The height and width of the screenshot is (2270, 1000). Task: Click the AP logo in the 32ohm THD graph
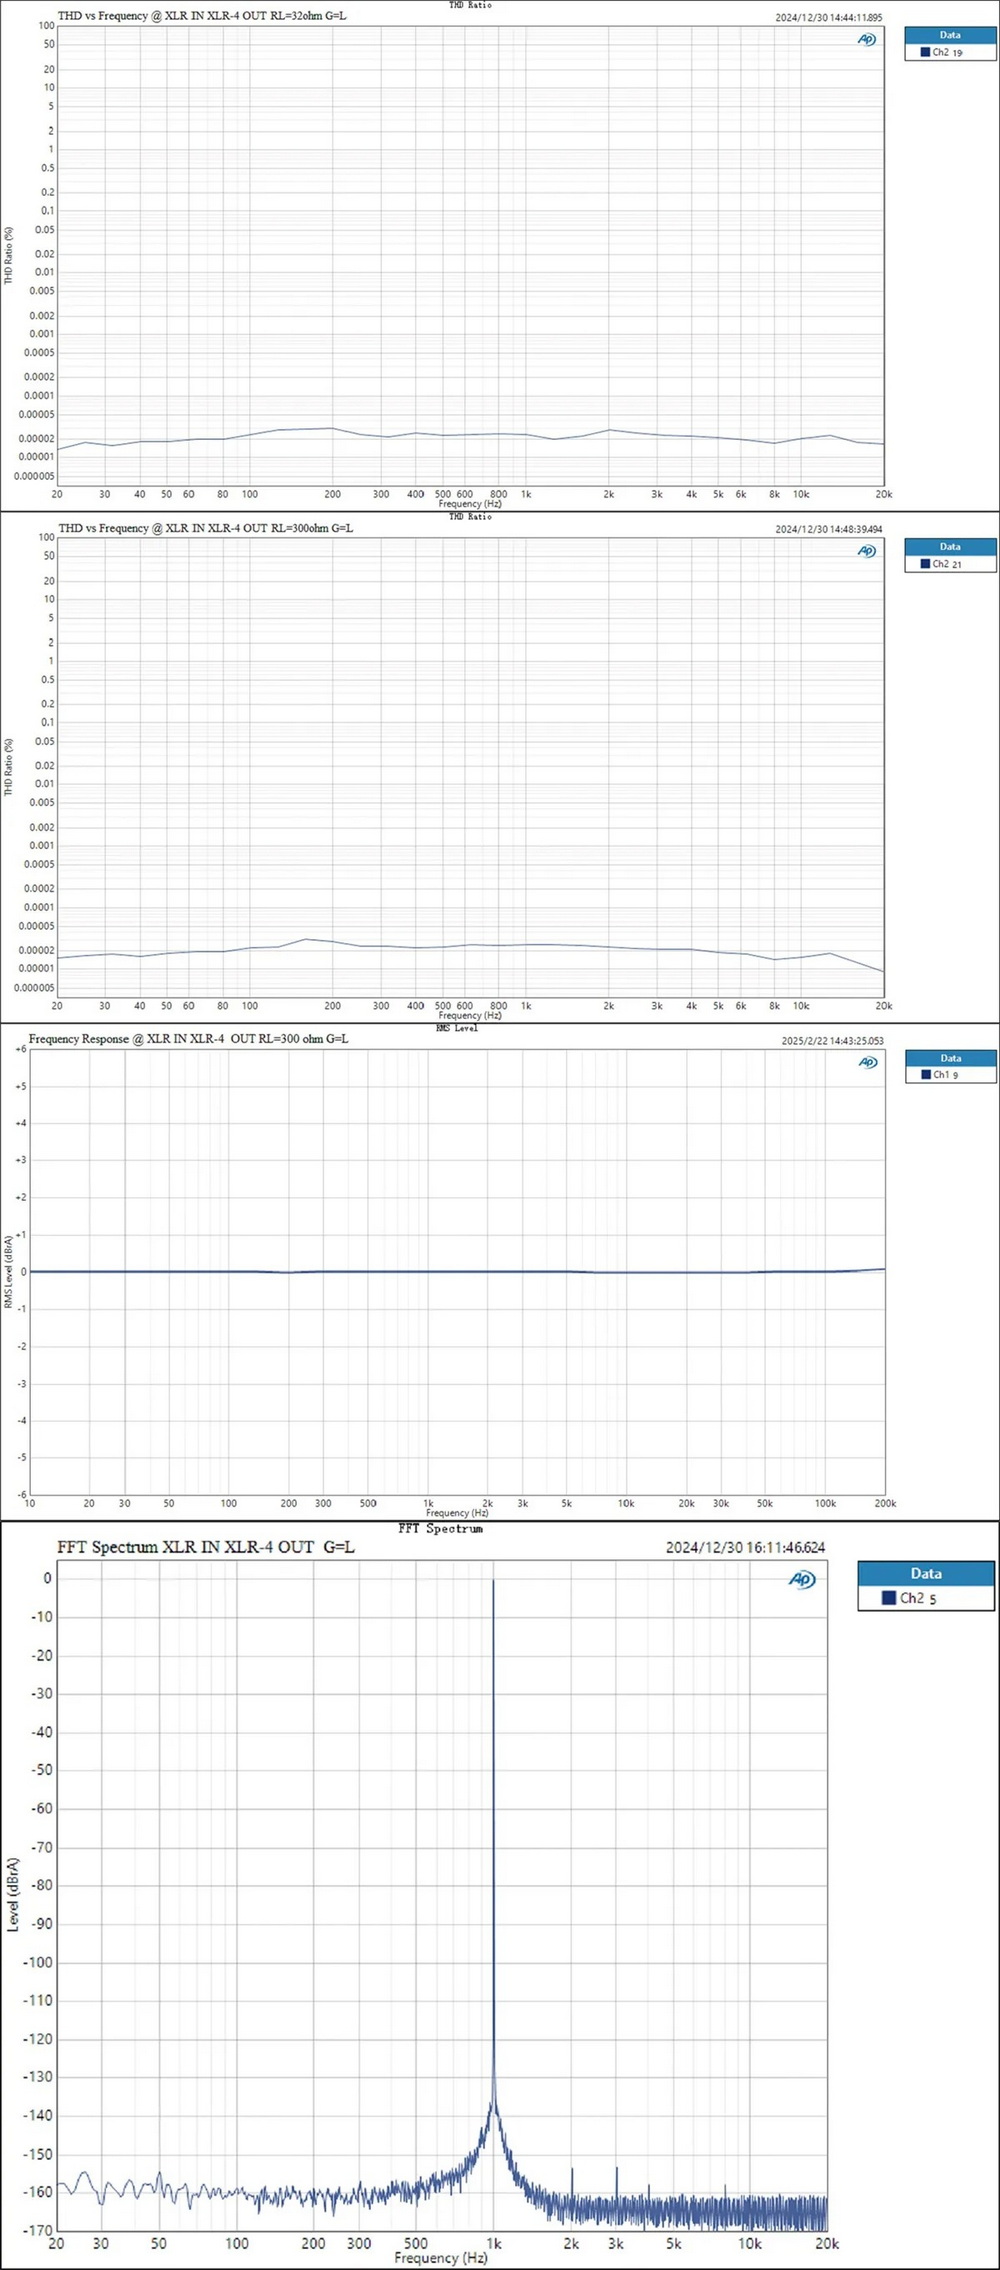click(x=866, y=39)
